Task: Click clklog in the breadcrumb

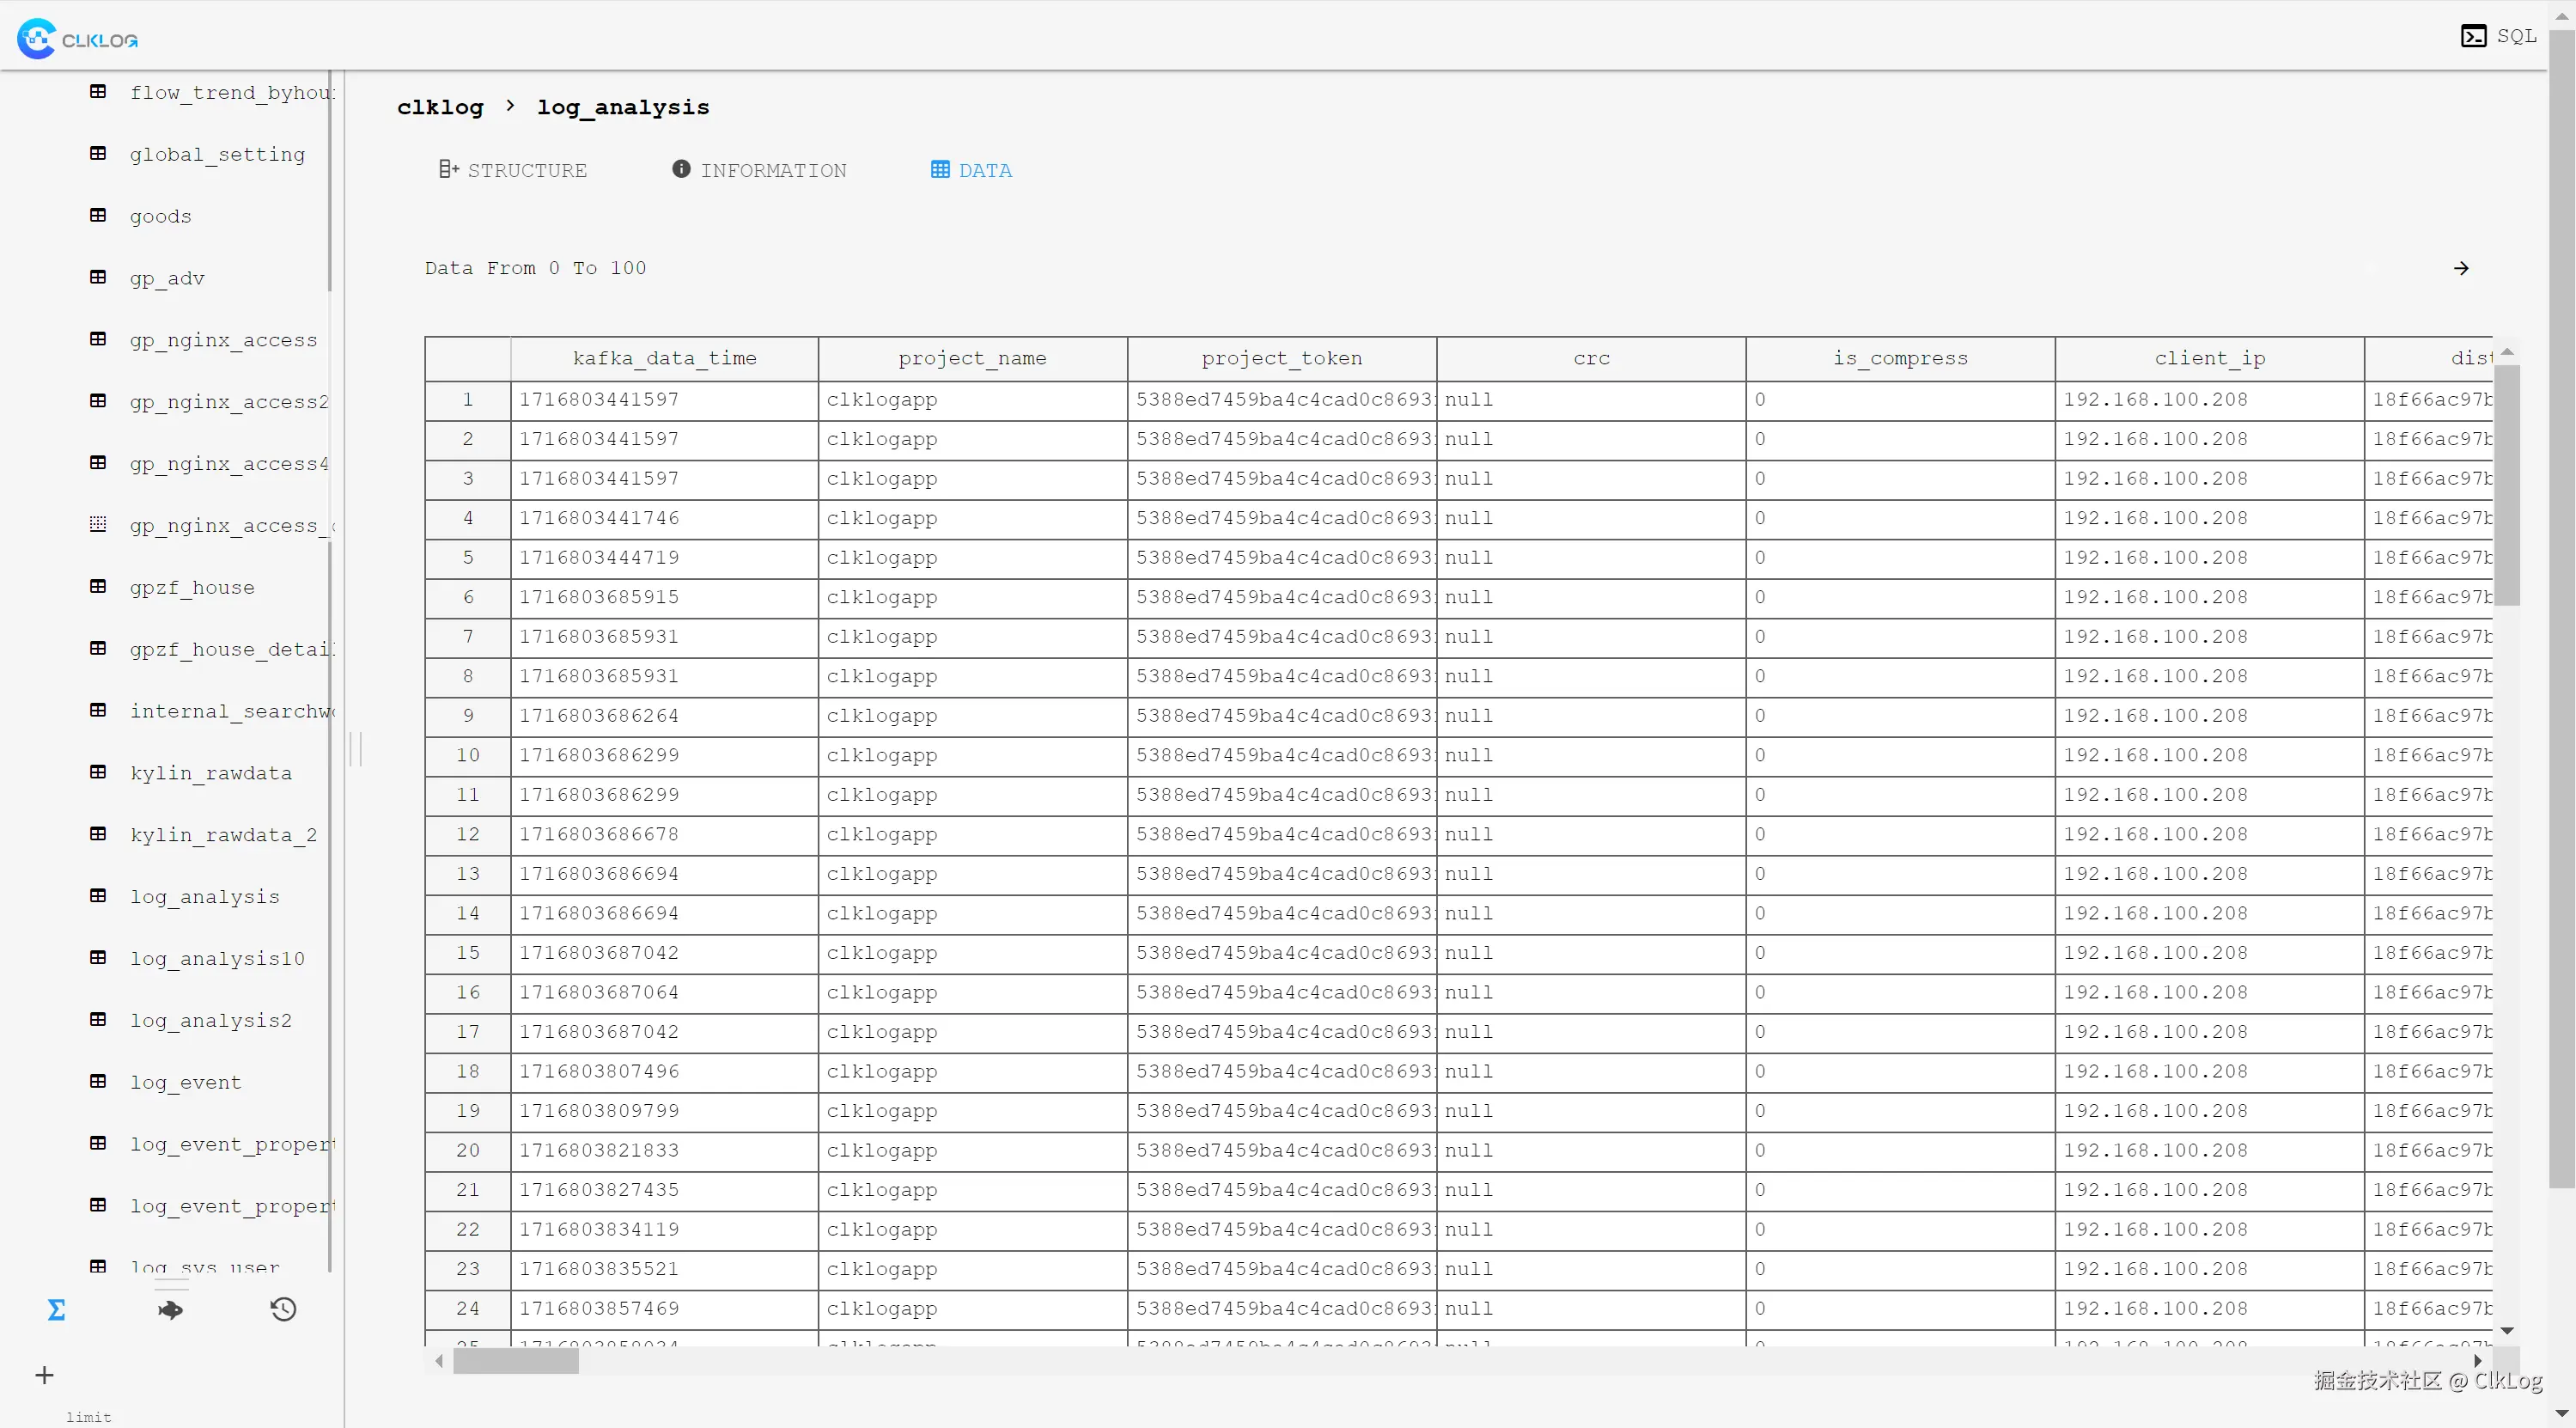Action: point(440,107)
